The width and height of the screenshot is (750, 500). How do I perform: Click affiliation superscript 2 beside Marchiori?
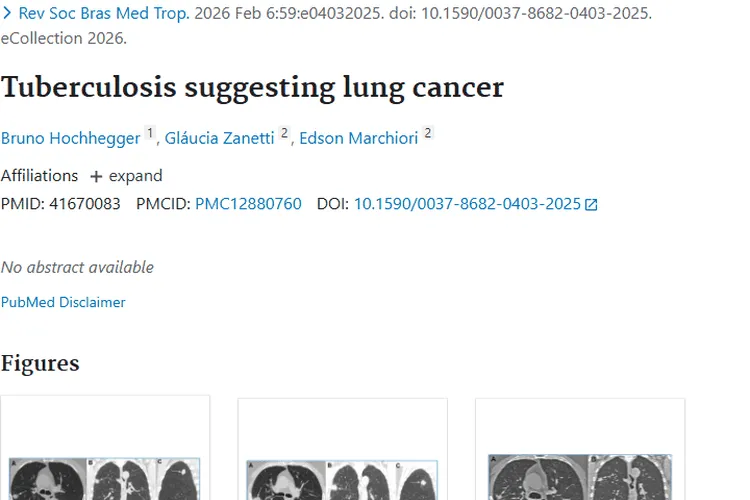pos(427,133)
